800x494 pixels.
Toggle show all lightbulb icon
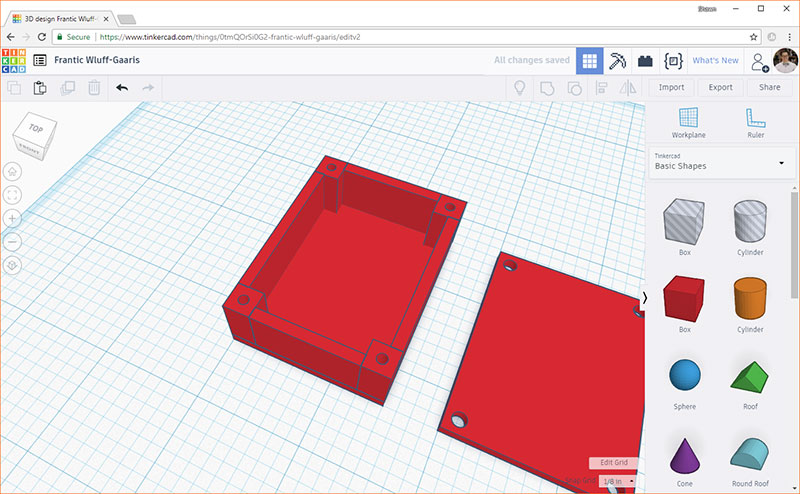[x=520, y=88]
